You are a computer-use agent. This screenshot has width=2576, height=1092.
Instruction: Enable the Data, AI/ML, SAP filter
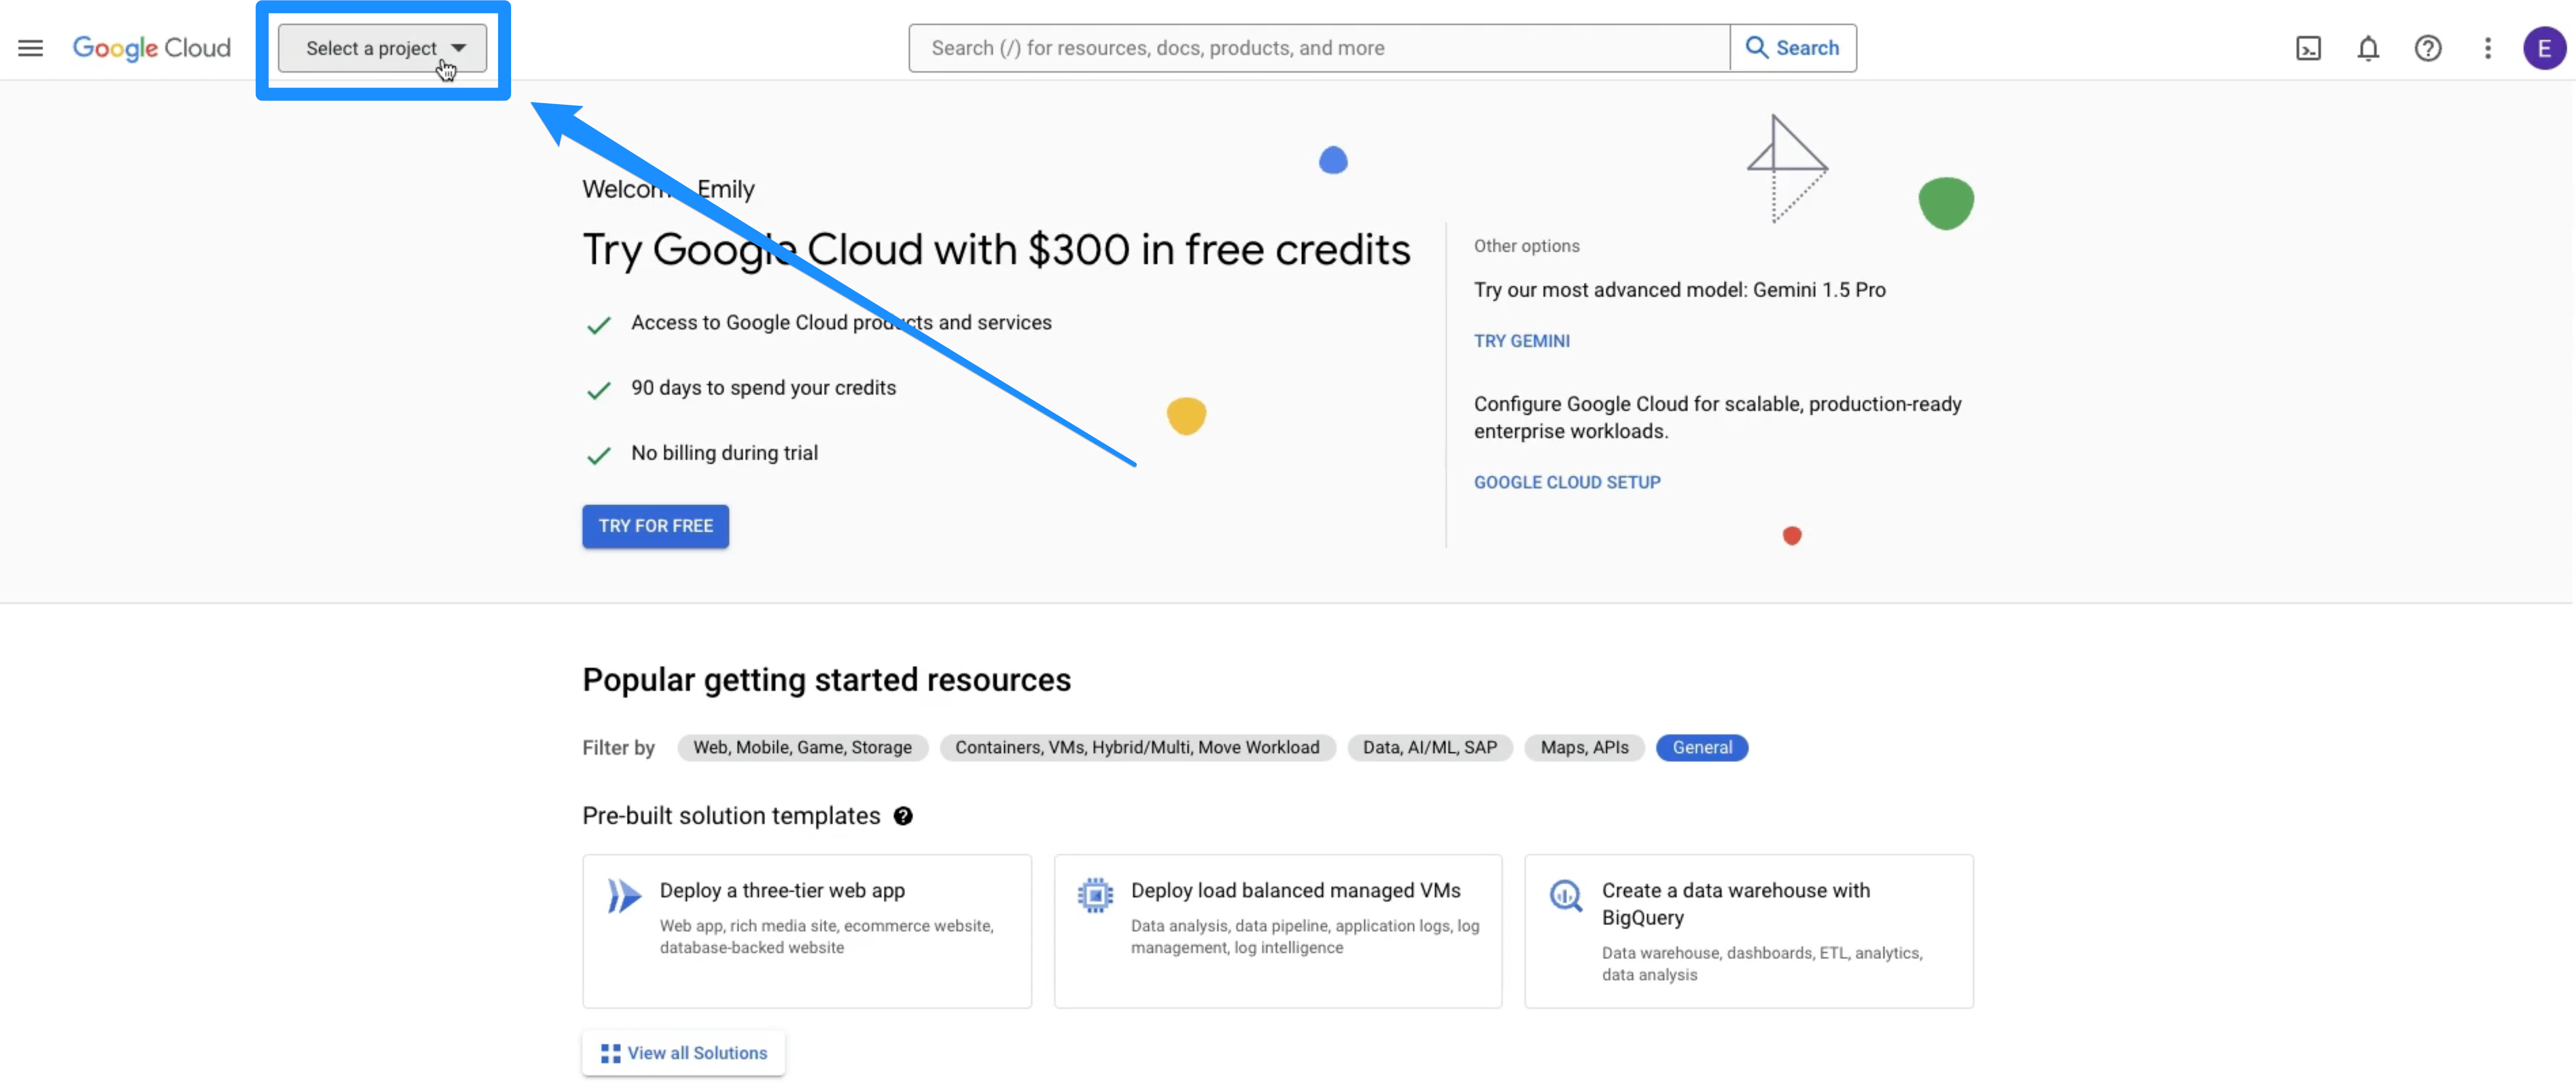coord(1430,747)
